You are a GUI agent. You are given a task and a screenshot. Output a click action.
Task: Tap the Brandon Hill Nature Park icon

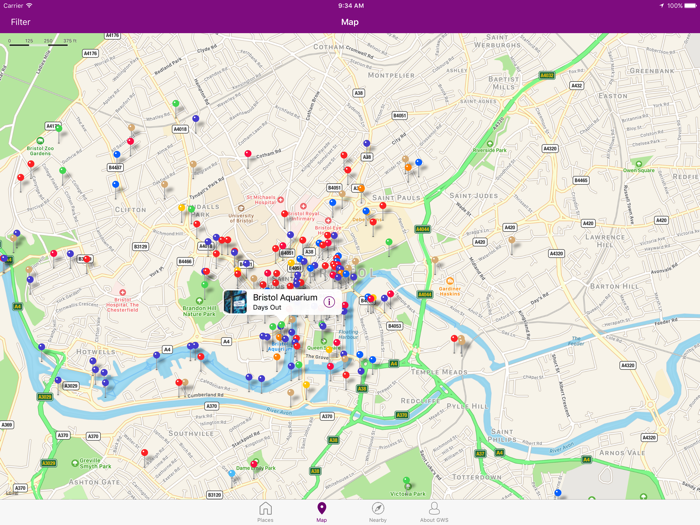point(199,301)
